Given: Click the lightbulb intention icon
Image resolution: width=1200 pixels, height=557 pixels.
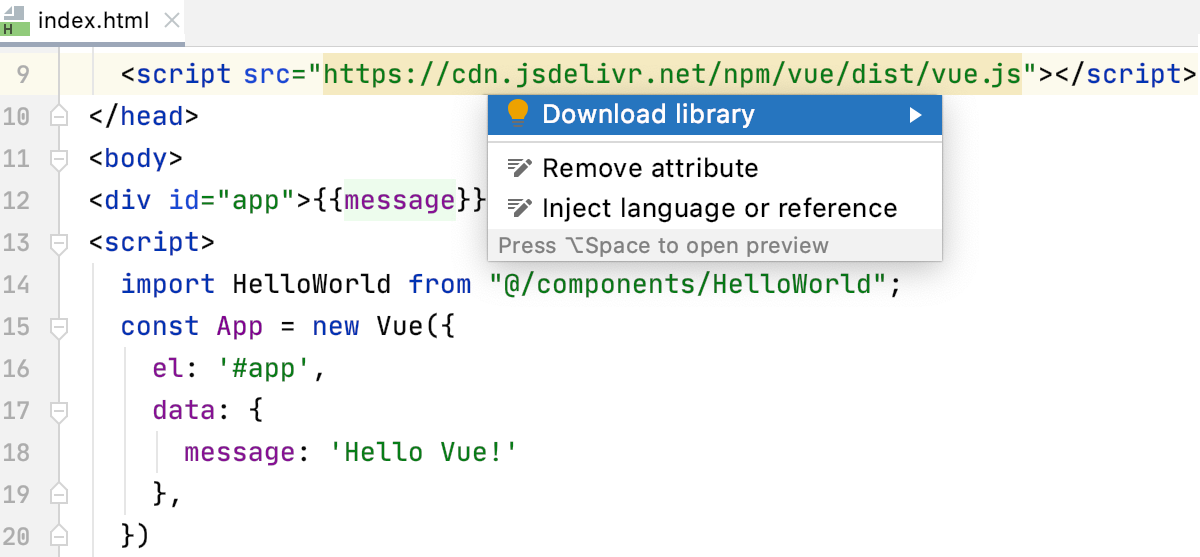Looking at the screenshot, I should click(517, 113).
